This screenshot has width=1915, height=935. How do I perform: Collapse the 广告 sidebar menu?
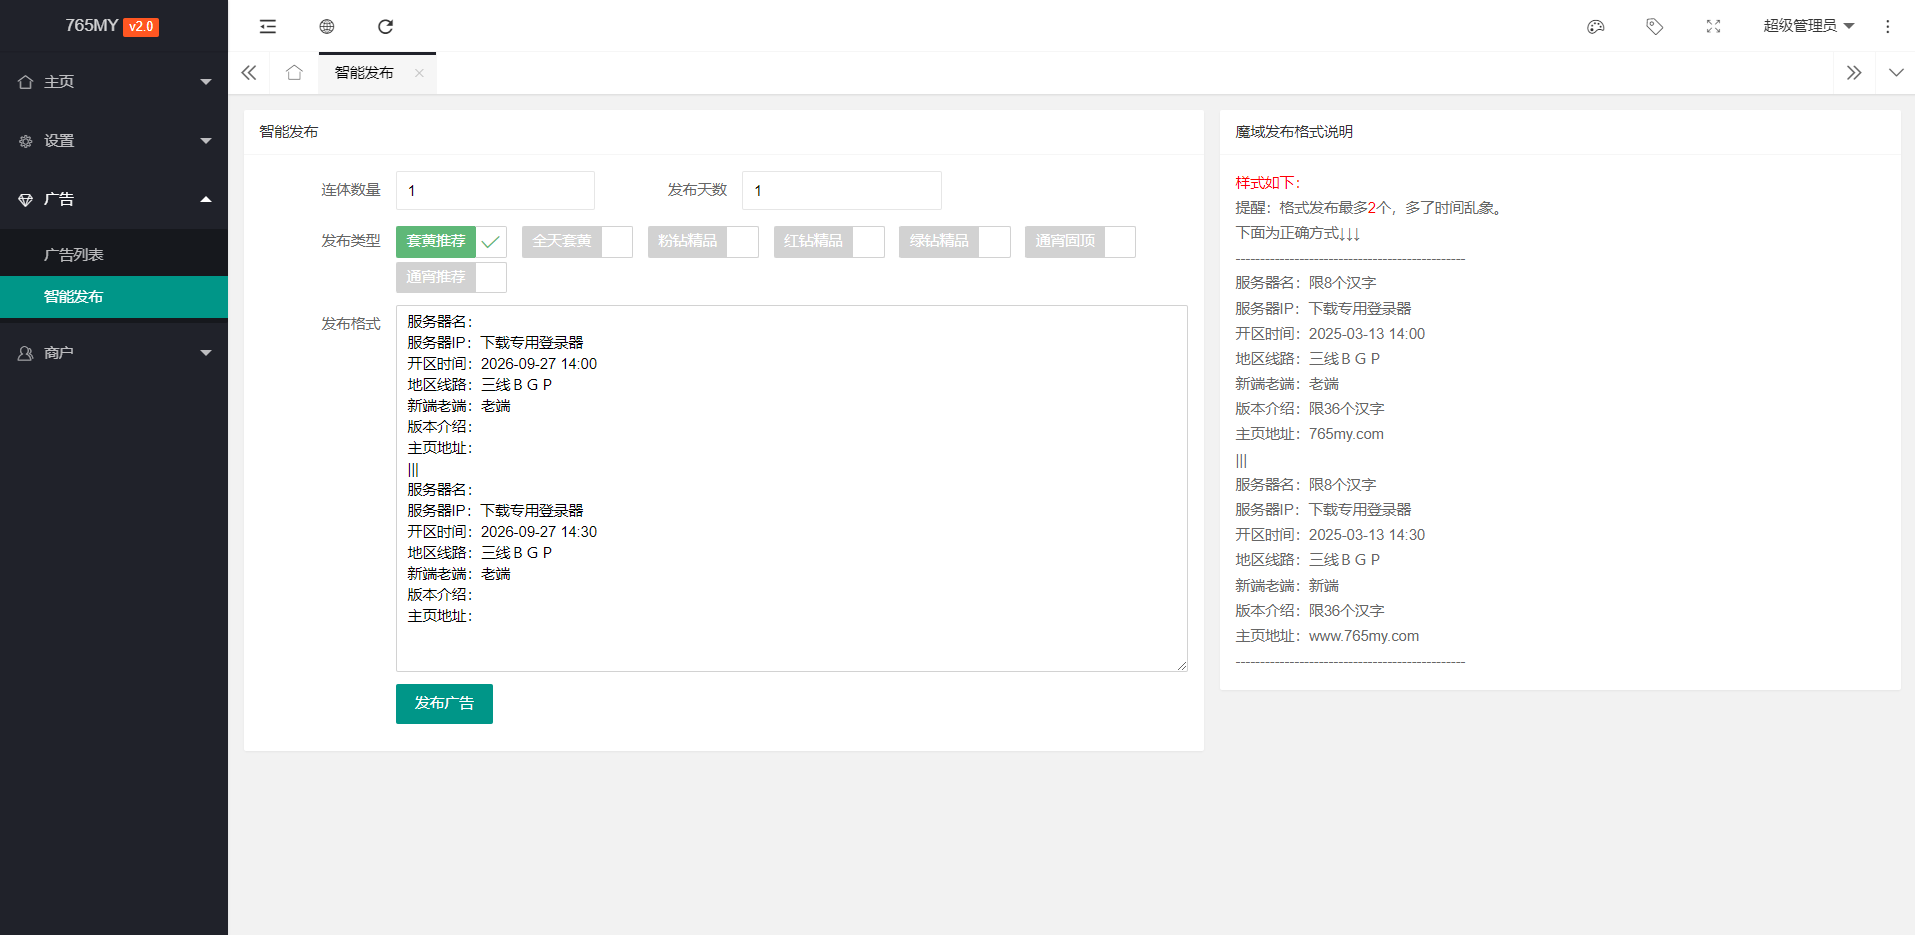pos(114,199)
